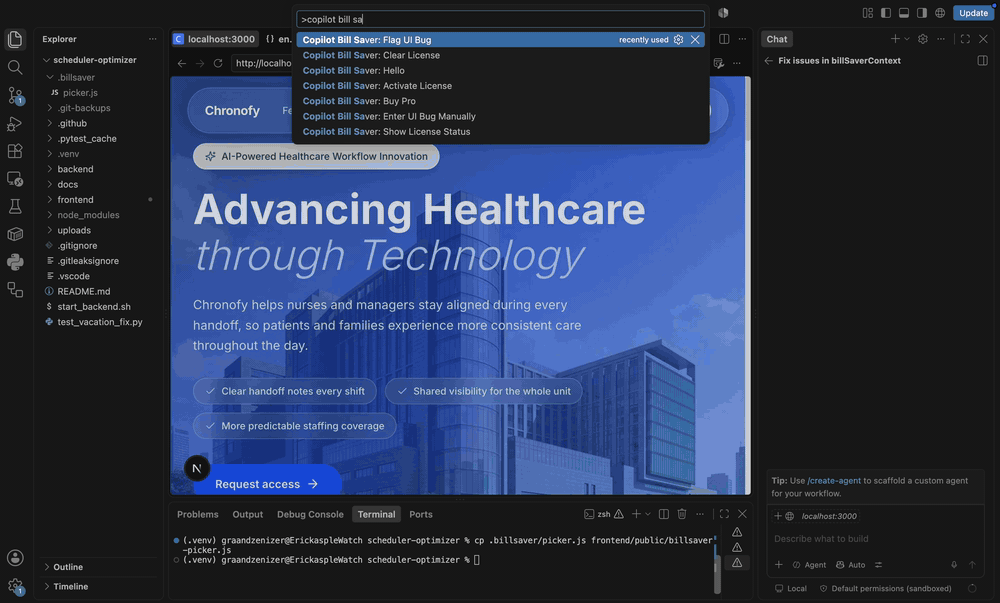Start voice input microphone in chat
Image resolution: width=1000 pixels, height=603 pixels.
[954, 565]
